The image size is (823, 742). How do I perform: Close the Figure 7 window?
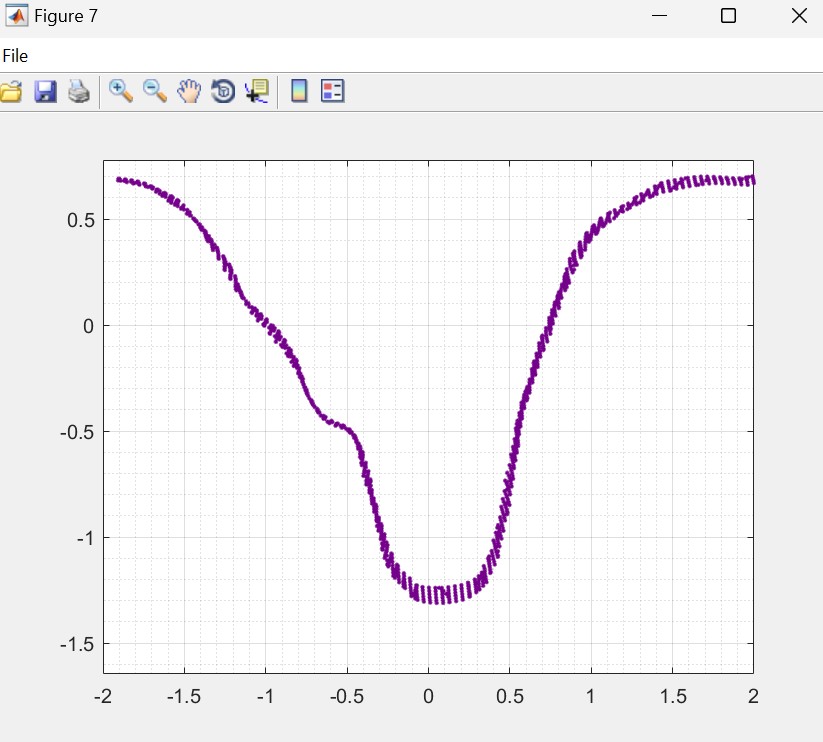[x=798, y=16]
